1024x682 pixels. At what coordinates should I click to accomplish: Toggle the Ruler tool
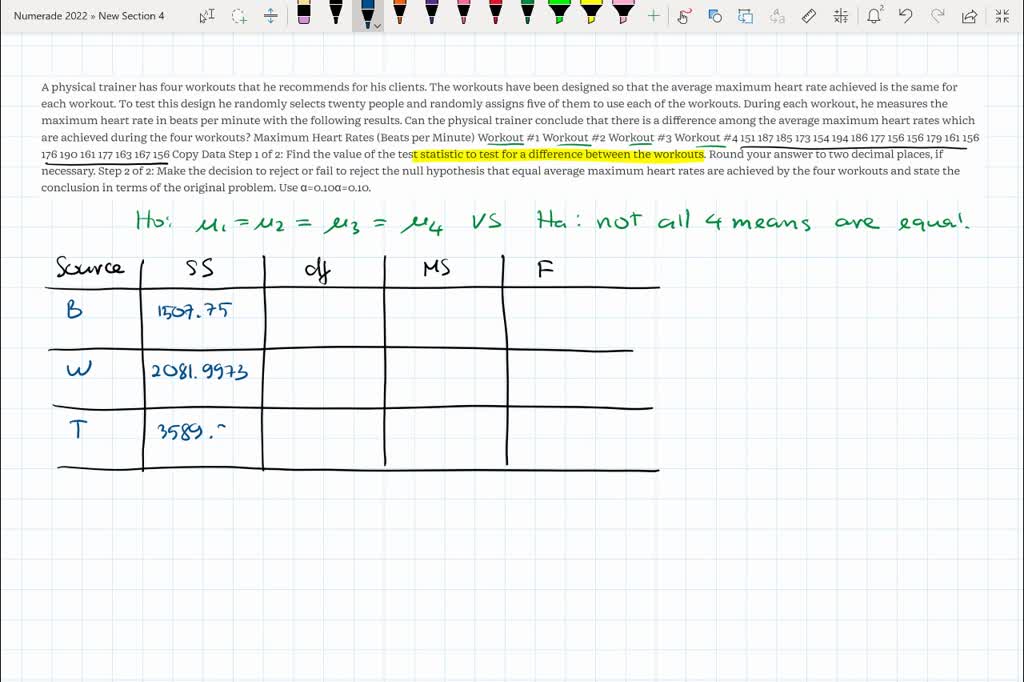(808, 16)
